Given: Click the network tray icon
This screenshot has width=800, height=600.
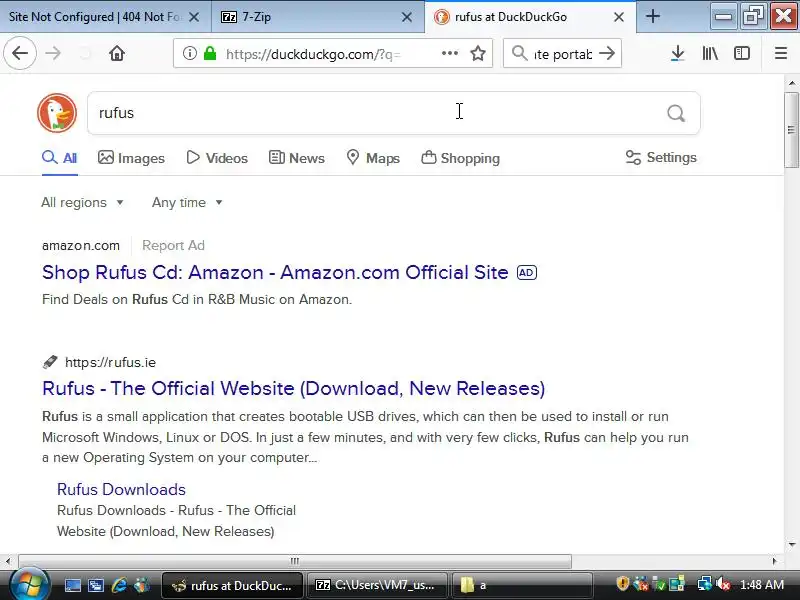Looking at the screenshot, I should (x=705, y=584).
